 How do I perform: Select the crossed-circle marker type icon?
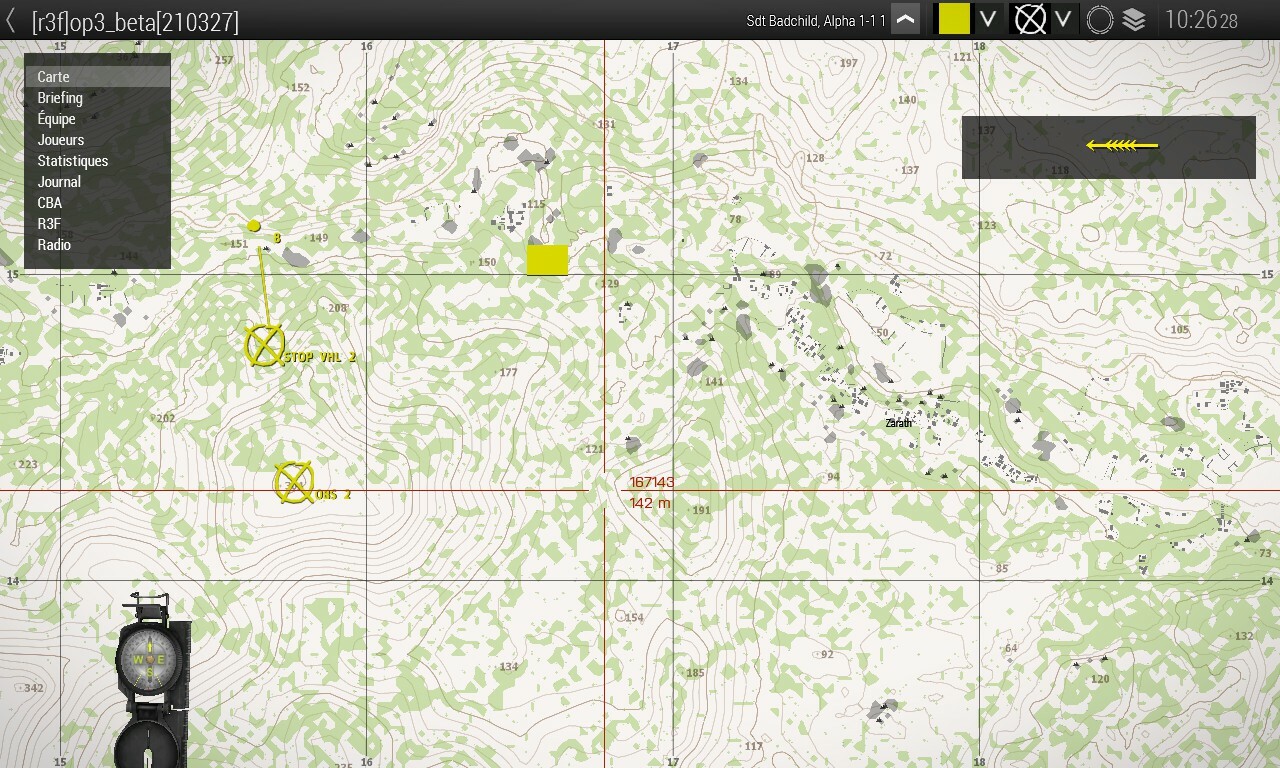click(x=1030, y=19)
